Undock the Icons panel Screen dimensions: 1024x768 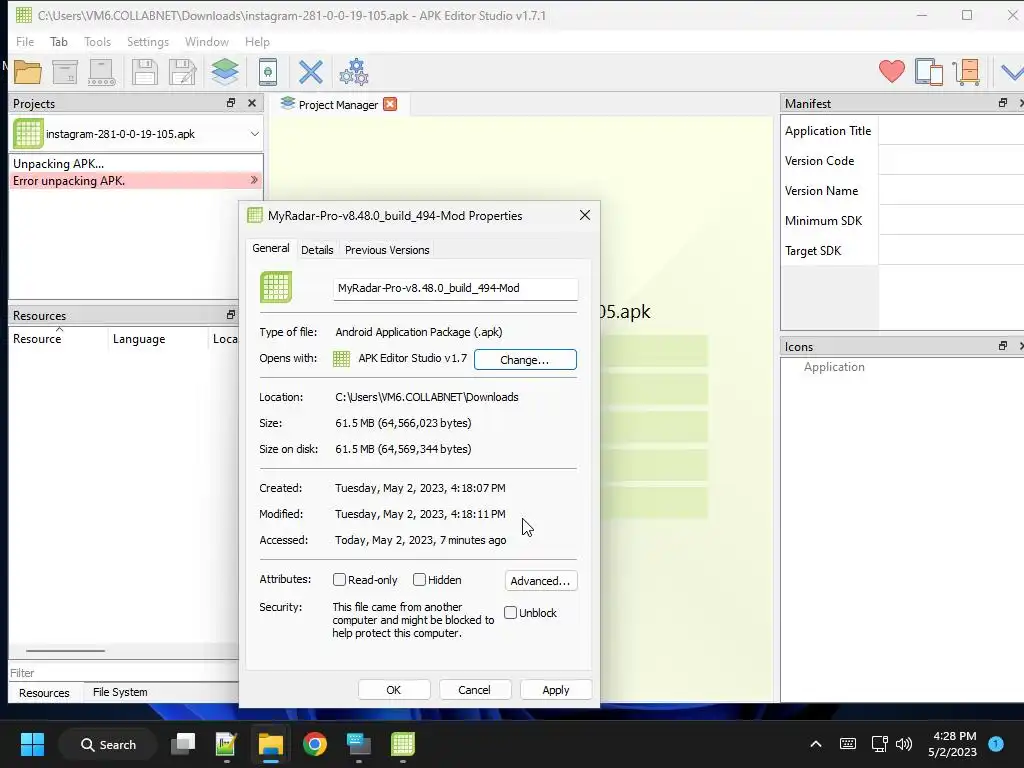point(1002,346)
